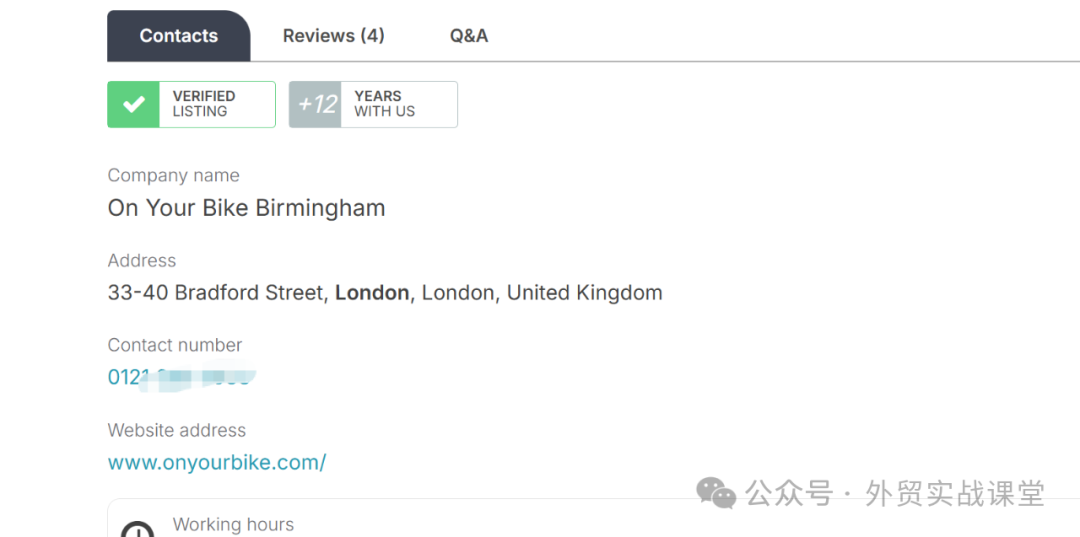Click the Years With Us label
1080x537 pixels.
[384, 104]
